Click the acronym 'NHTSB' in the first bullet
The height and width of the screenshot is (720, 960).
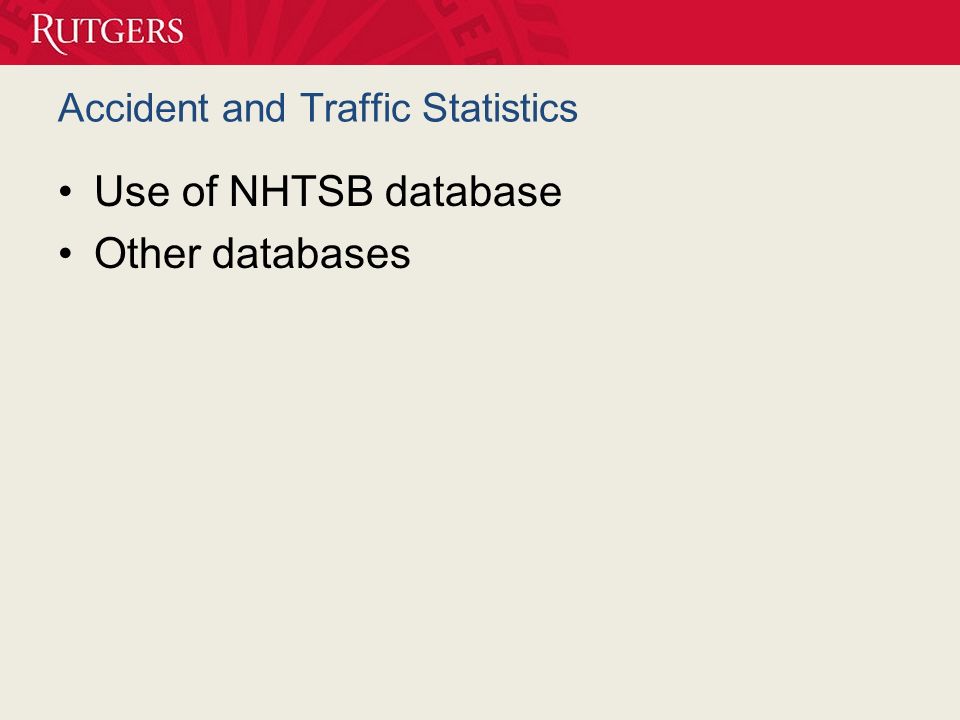301,191
